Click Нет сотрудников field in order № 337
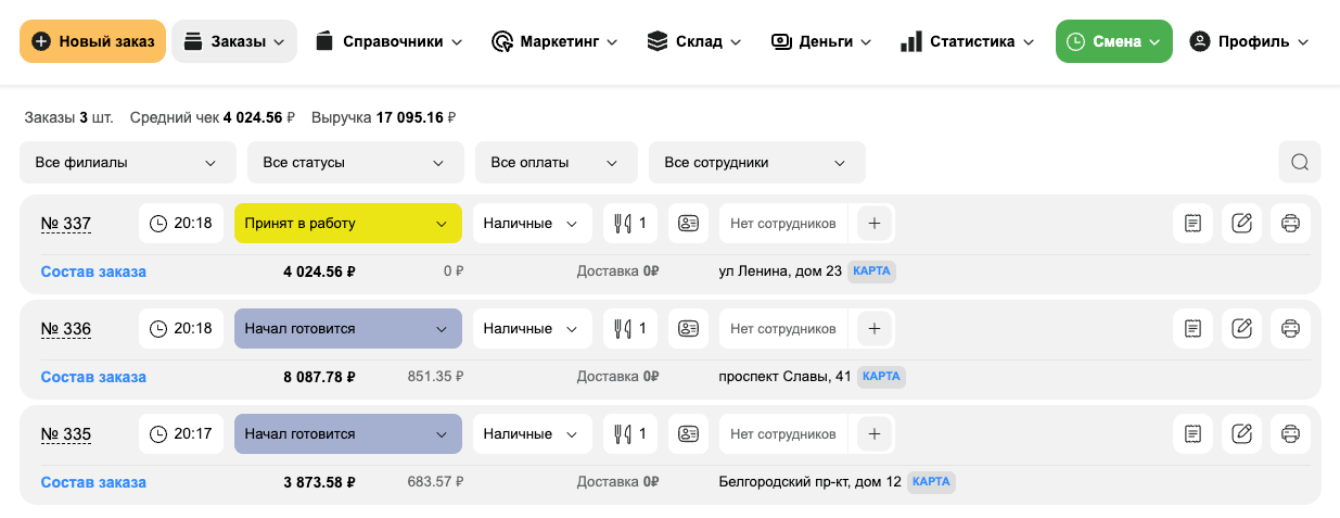 click(x=783, y=224)
